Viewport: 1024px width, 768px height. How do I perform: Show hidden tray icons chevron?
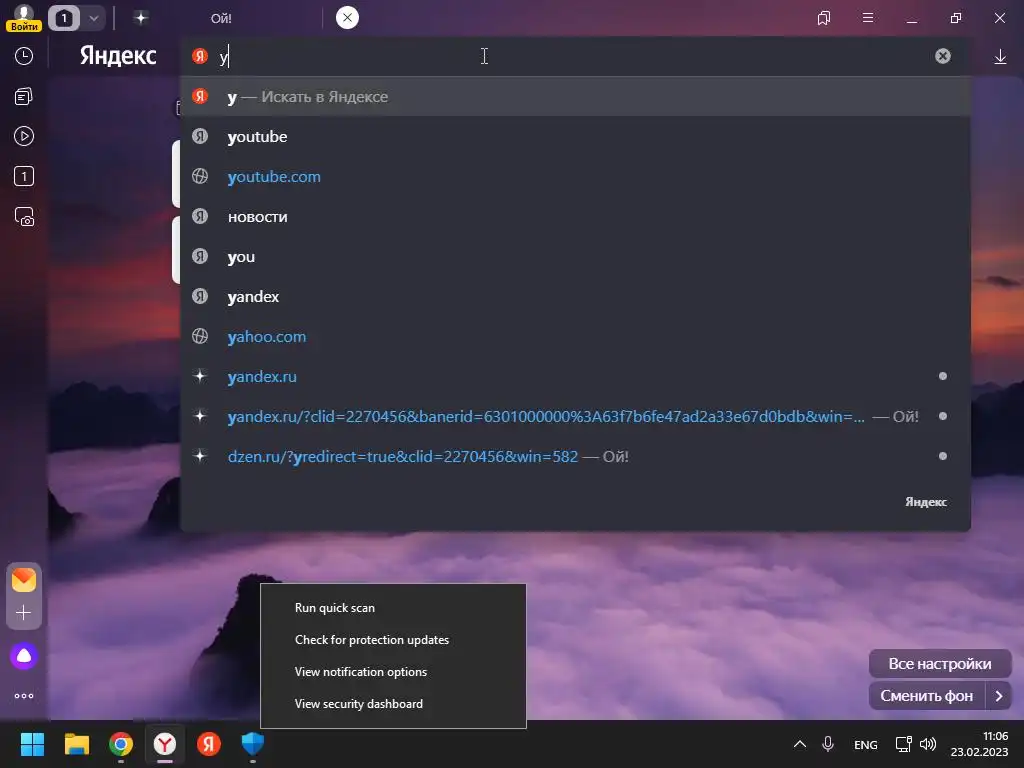pos(799,744)
